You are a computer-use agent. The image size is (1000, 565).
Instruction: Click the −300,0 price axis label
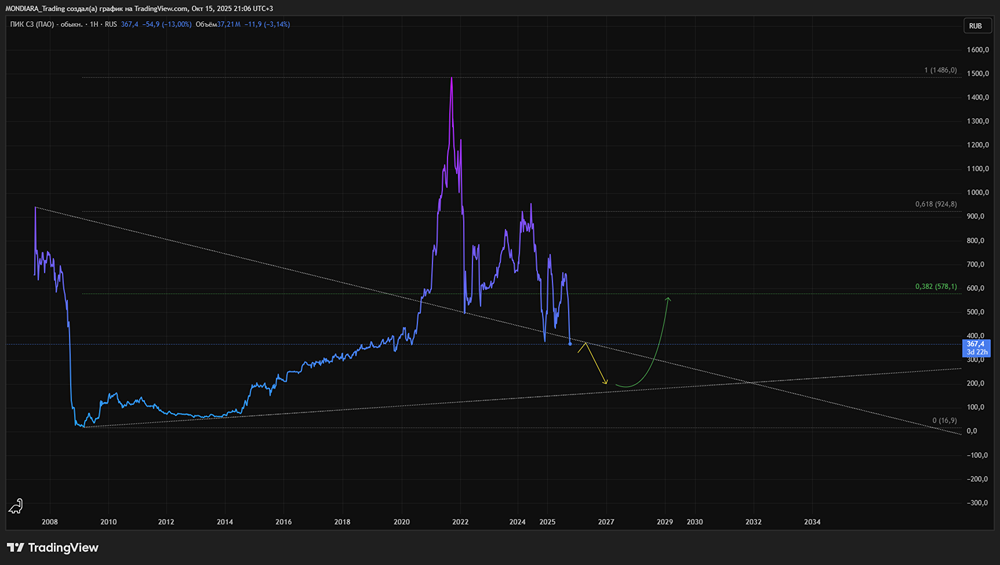click(x=977, y=503)
